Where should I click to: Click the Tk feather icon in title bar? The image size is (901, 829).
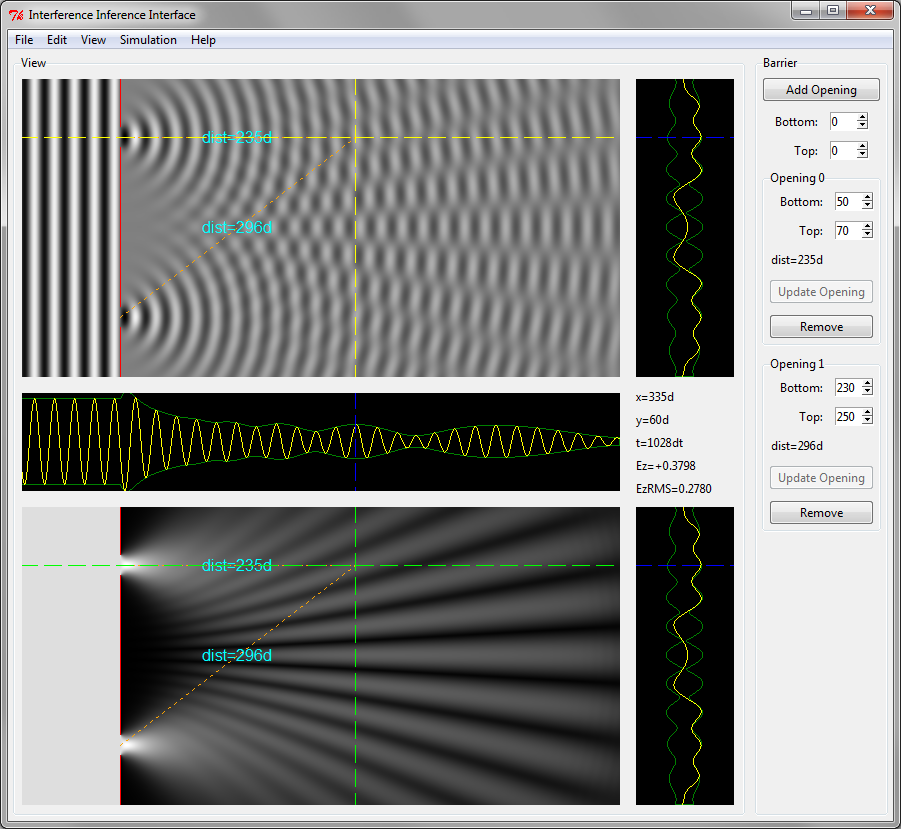(x=16, y=15)
